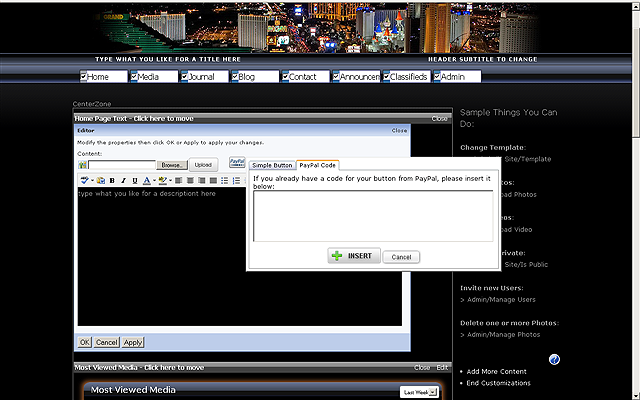
Task: Toggle Italic text formatting
Action: pos(123,180)
